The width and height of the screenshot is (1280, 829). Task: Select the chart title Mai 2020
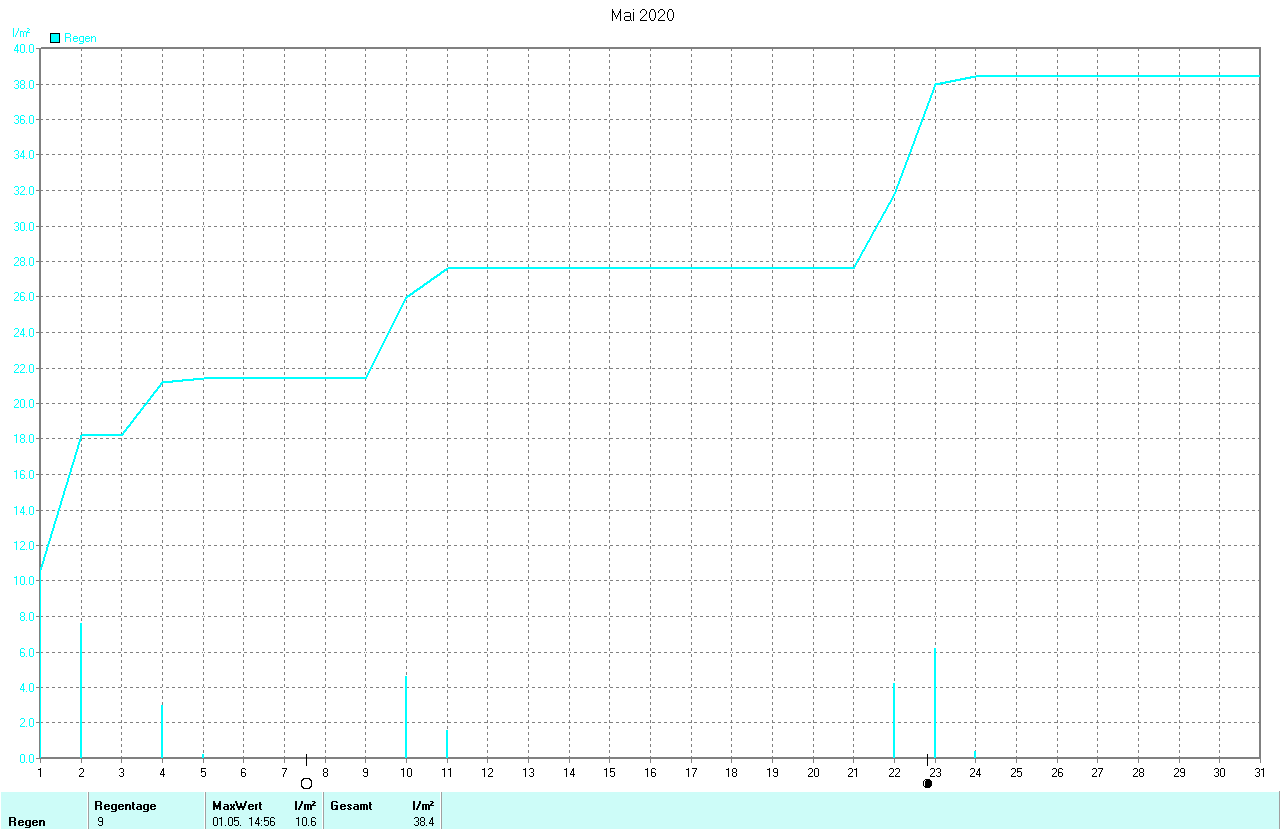coord(642,15)
